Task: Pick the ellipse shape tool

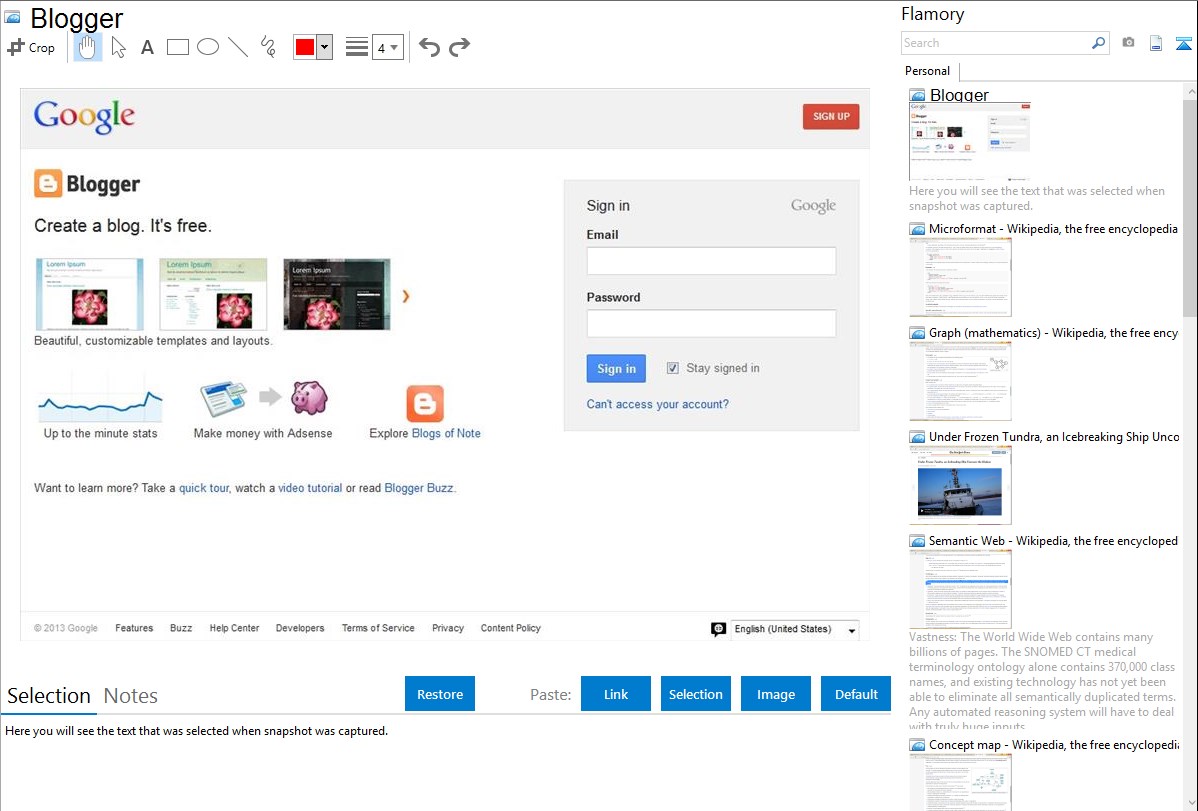Action: (x=208, y=47)
